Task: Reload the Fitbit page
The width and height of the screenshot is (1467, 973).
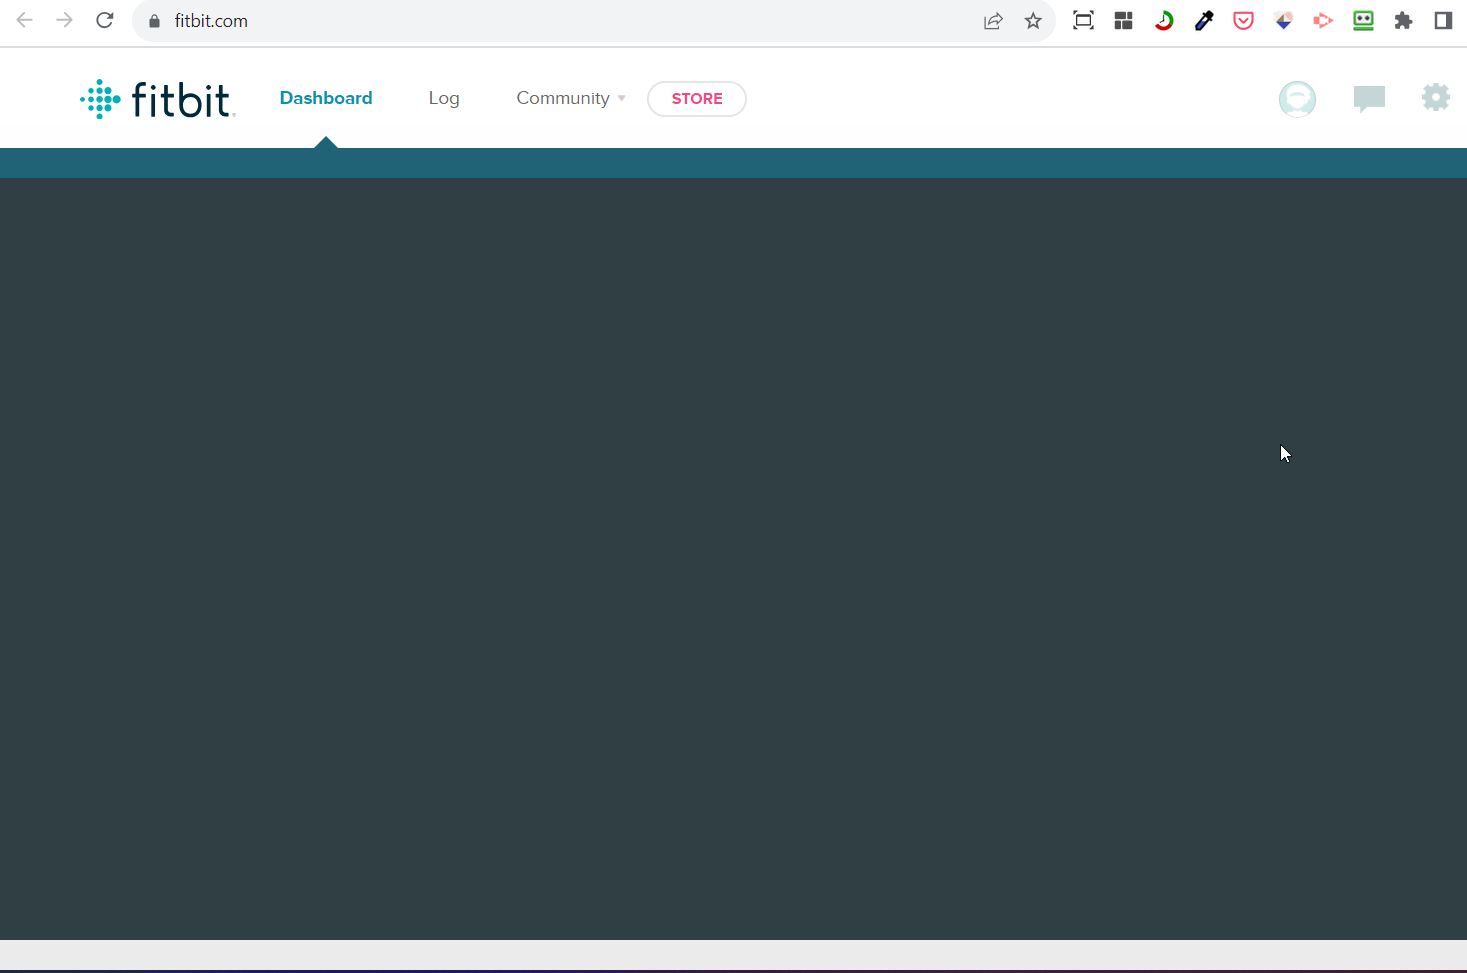Action: click(105, 21)
